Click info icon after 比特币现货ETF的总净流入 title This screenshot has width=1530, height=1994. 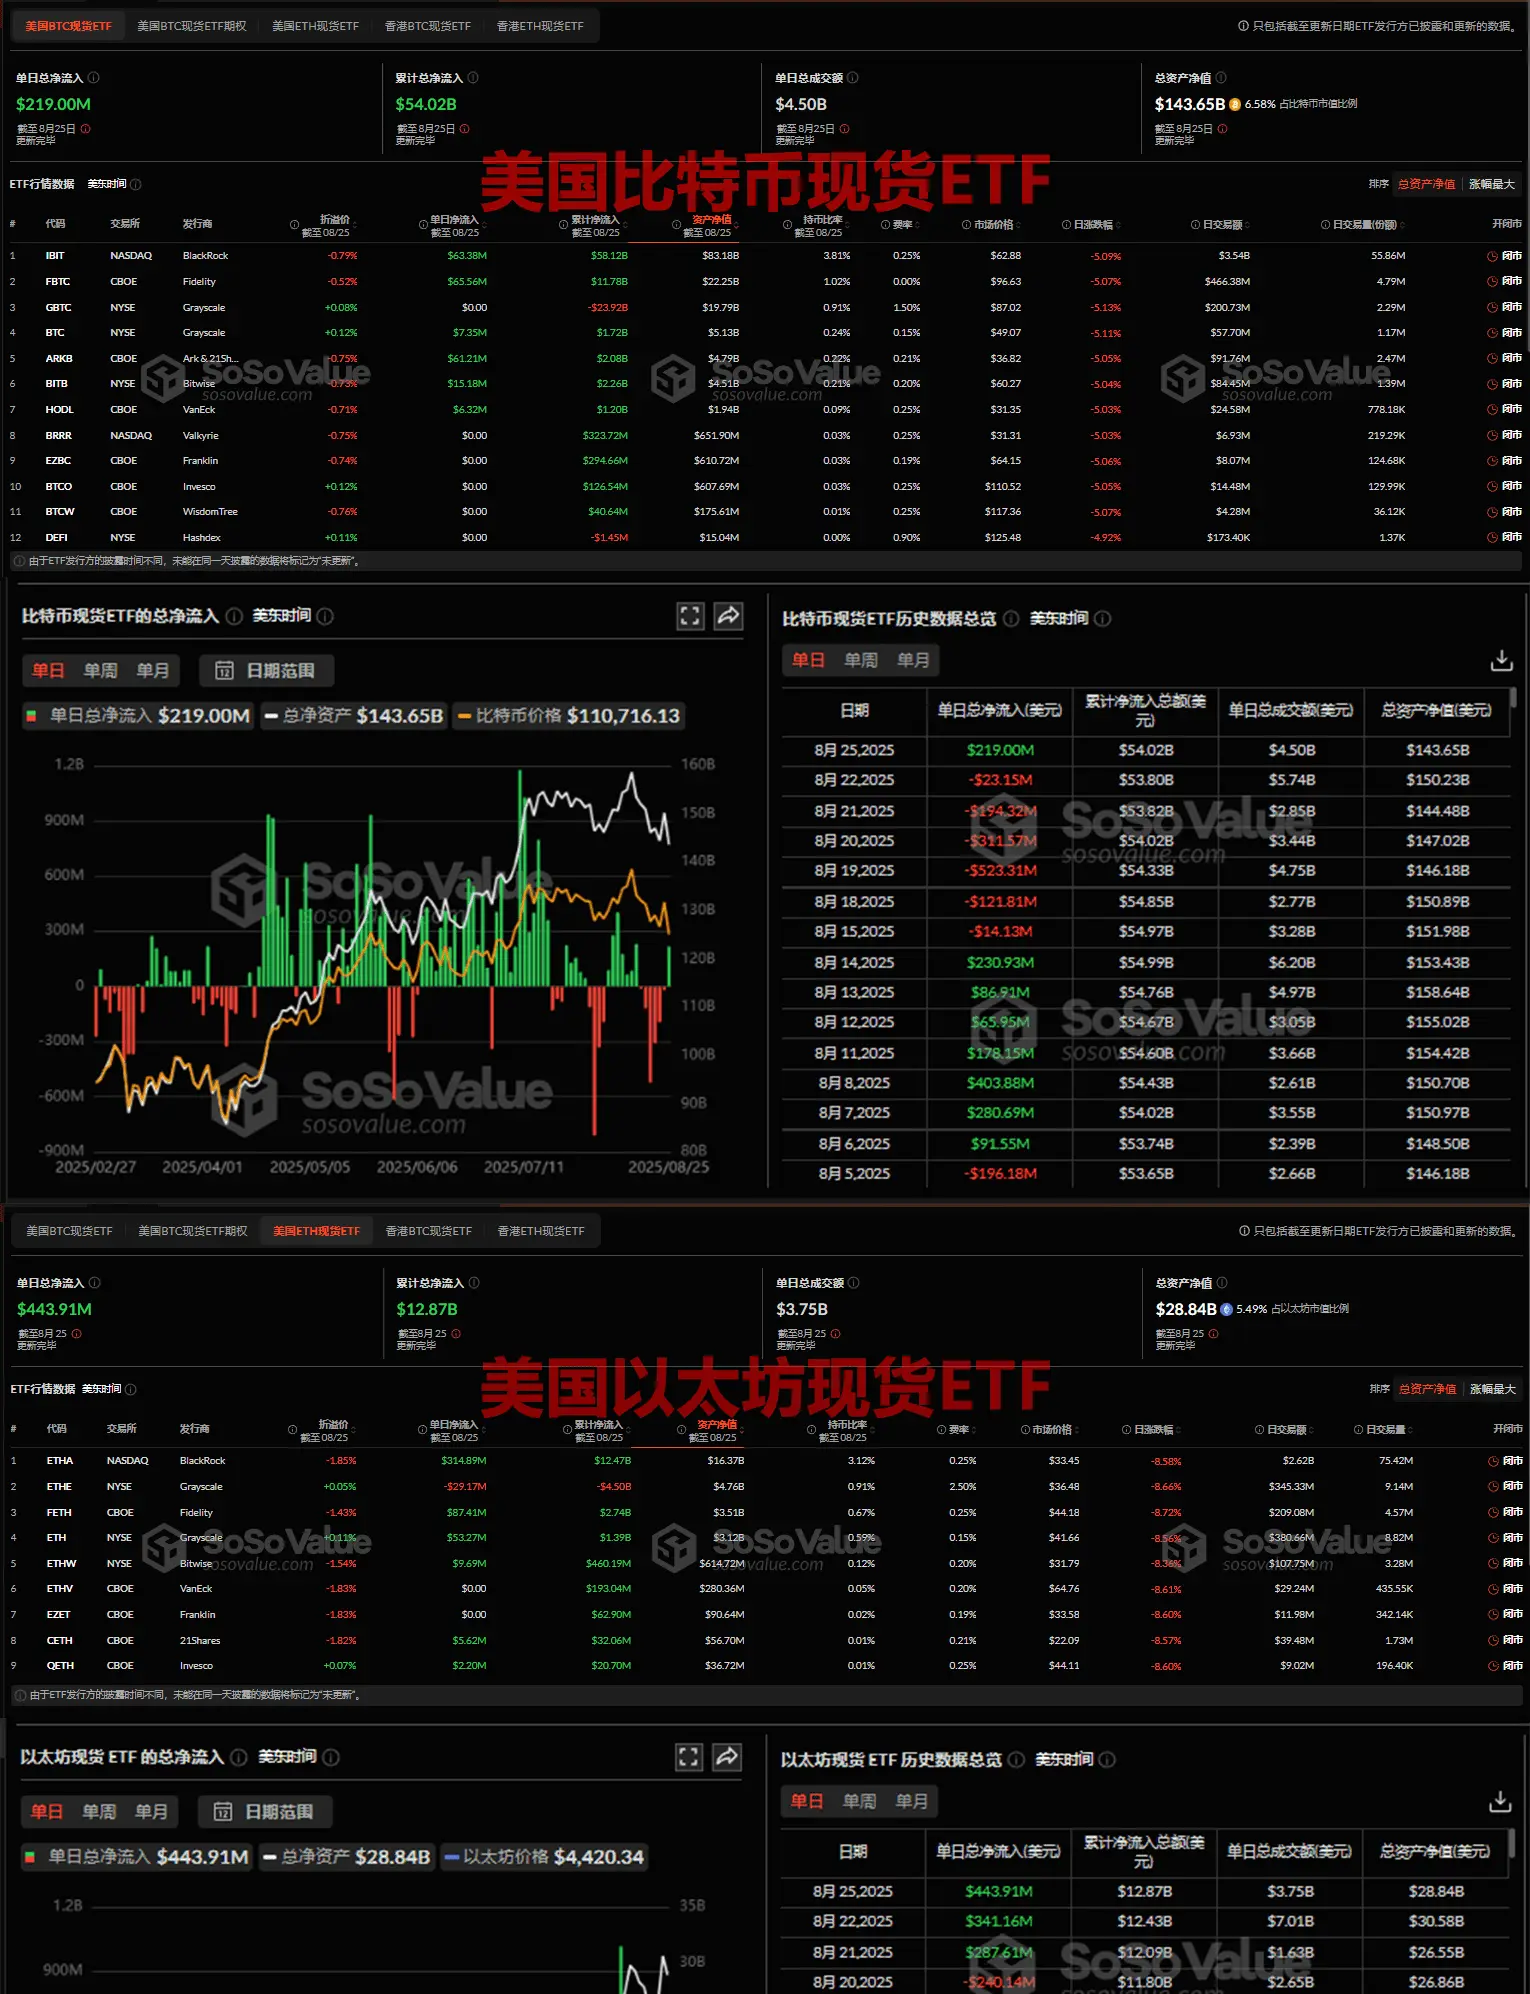[234, 616]
